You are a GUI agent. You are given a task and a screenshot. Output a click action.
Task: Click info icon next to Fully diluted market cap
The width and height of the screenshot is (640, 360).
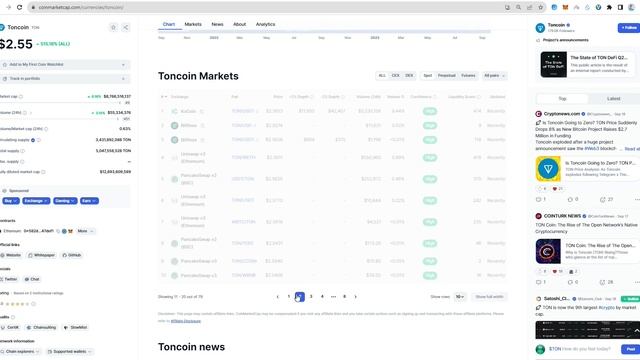[x=43, y=172]
